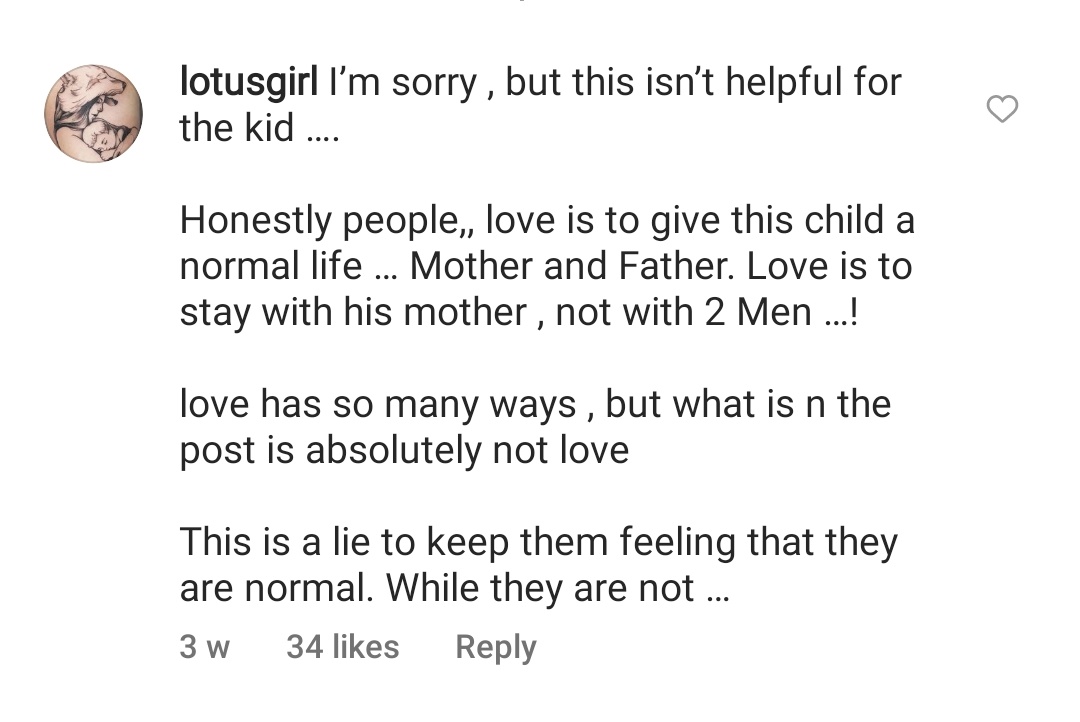1080x722 pixels.
Task: Tap the mother-and-baby avatar image
Action: (94, 114)
